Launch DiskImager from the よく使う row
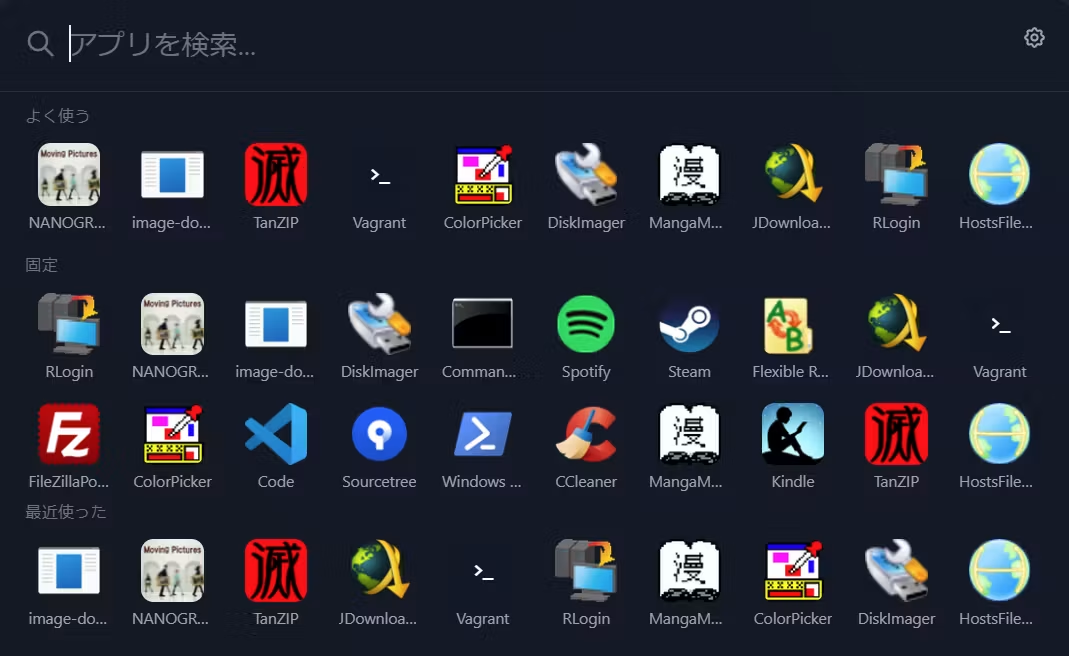The image size is (1069, 656). (586, 187)
